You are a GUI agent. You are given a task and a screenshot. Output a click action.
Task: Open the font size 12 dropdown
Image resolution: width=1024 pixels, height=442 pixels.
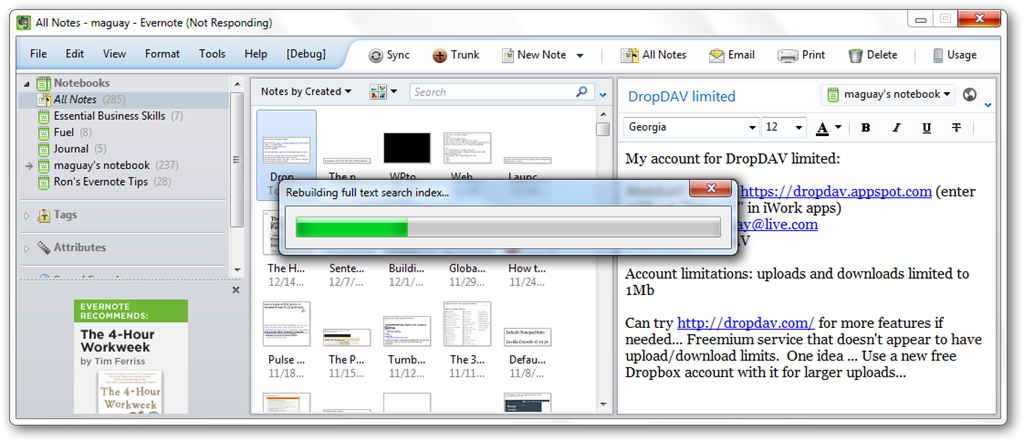(784, 127)
